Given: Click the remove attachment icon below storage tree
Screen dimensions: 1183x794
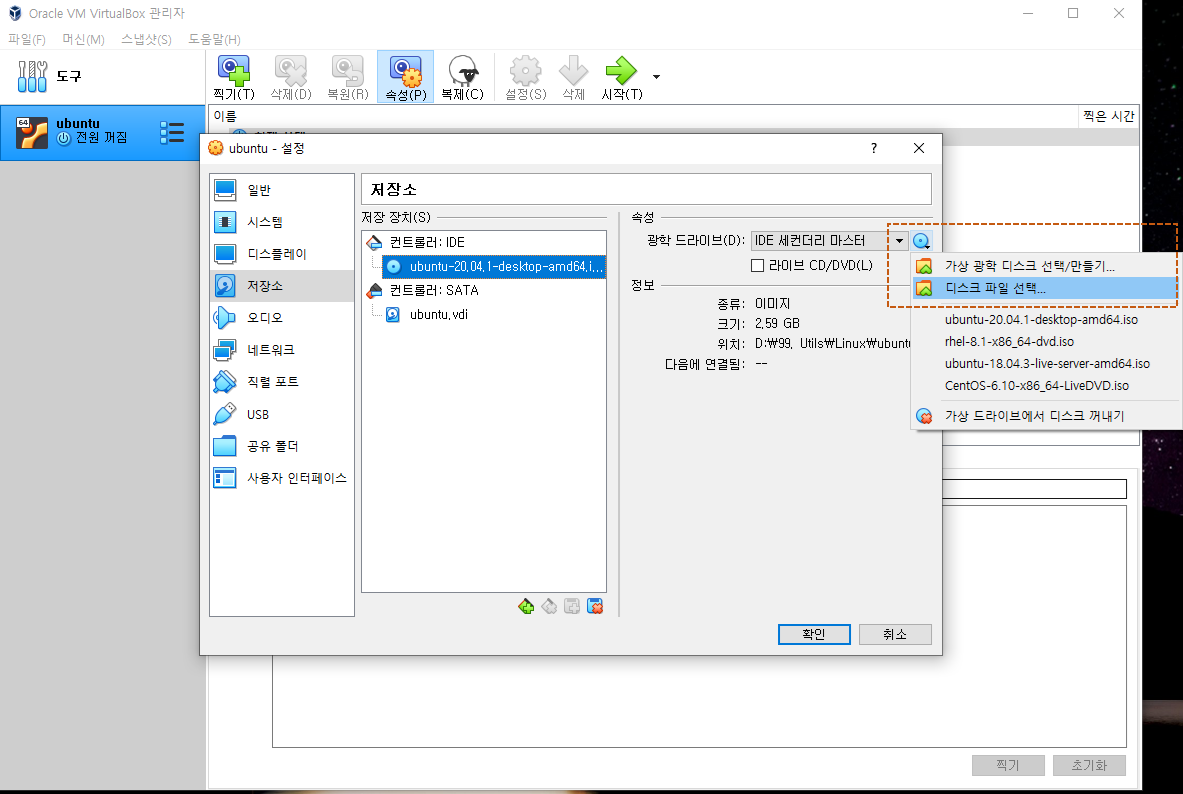Looking at the screenshot, I should tap(595, 606).
